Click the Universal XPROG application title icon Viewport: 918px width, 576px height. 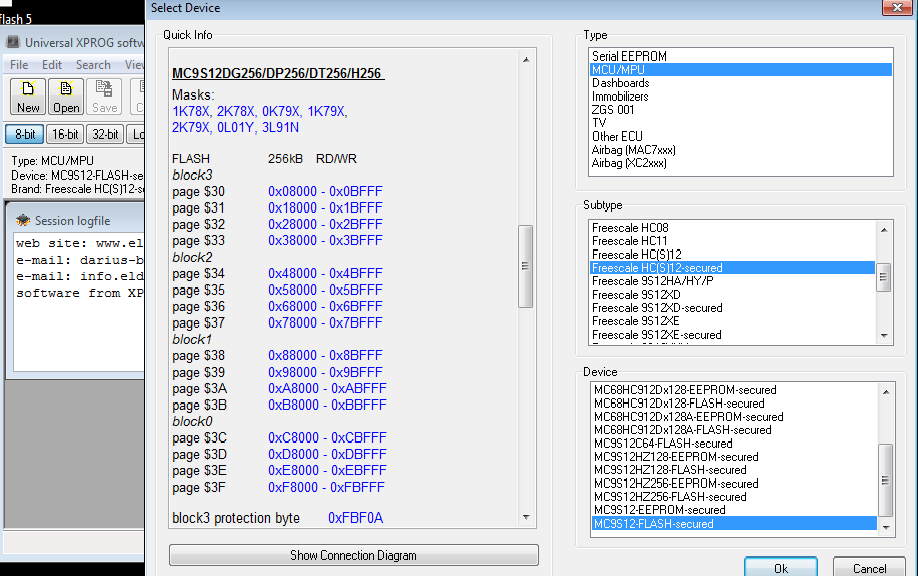[x=13, y=42]
